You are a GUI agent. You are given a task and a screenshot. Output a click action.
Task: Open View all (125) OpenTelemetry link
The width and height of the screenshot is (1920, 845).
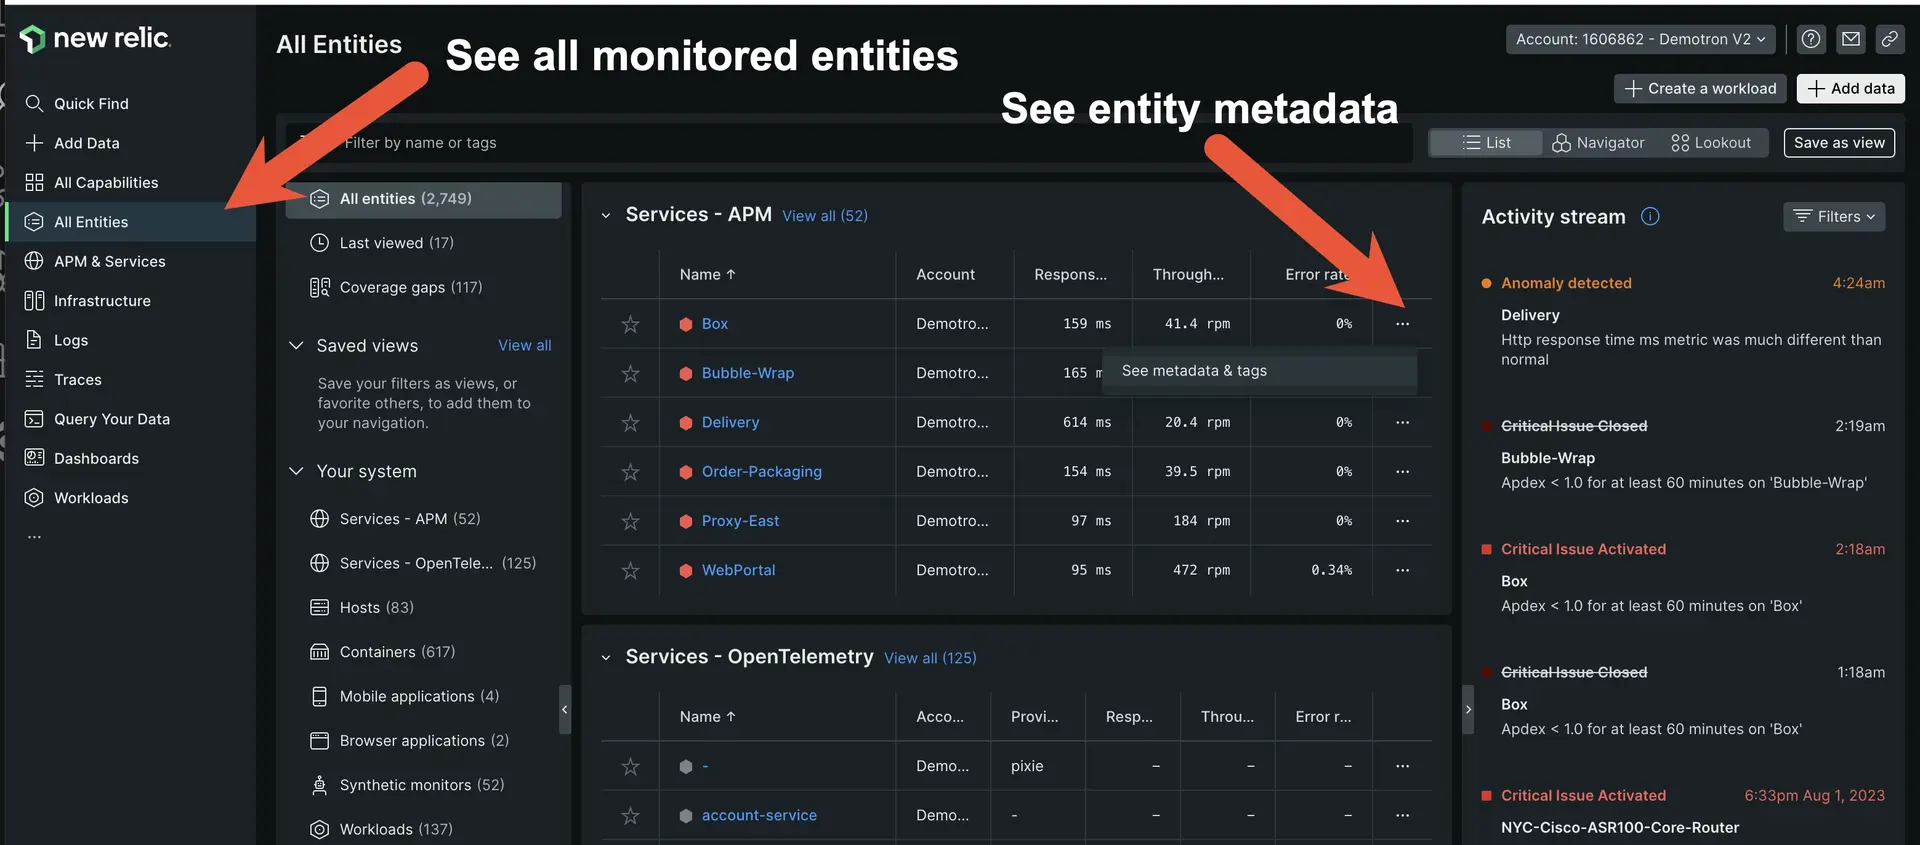(x=930, y=658)
